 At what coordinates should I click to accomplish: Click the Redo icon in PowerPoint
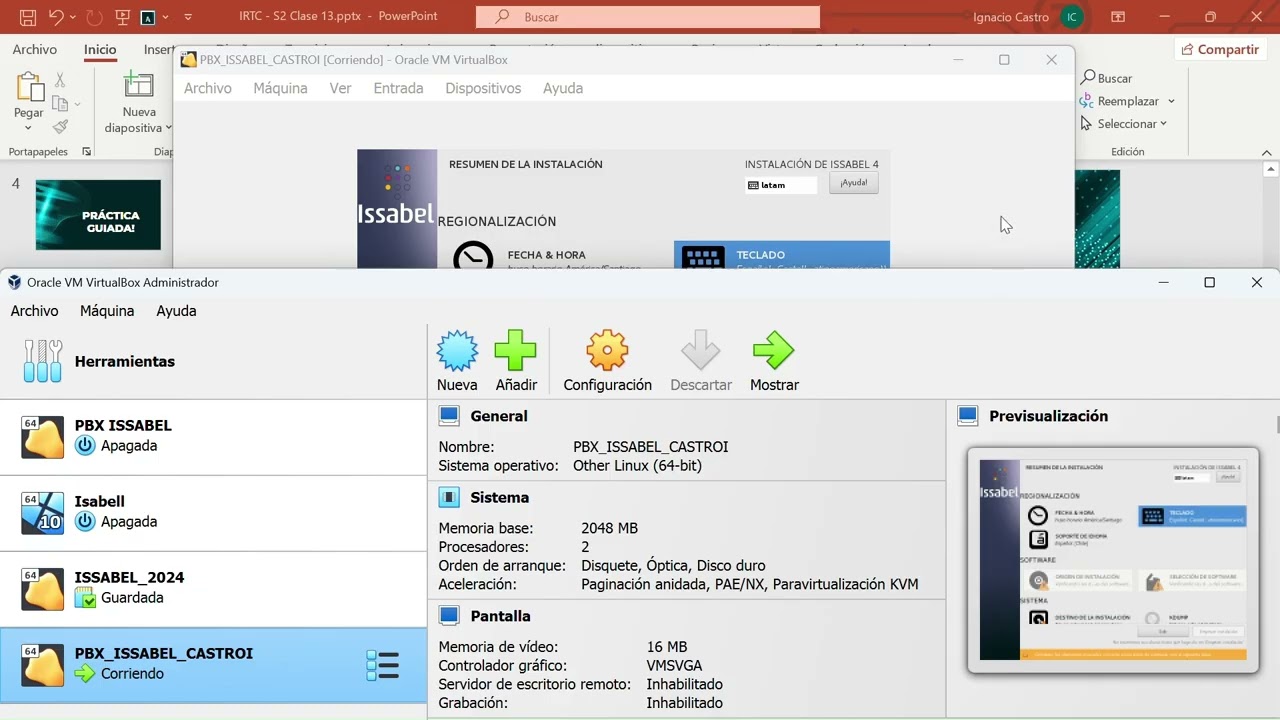click(x=94, y=17)
